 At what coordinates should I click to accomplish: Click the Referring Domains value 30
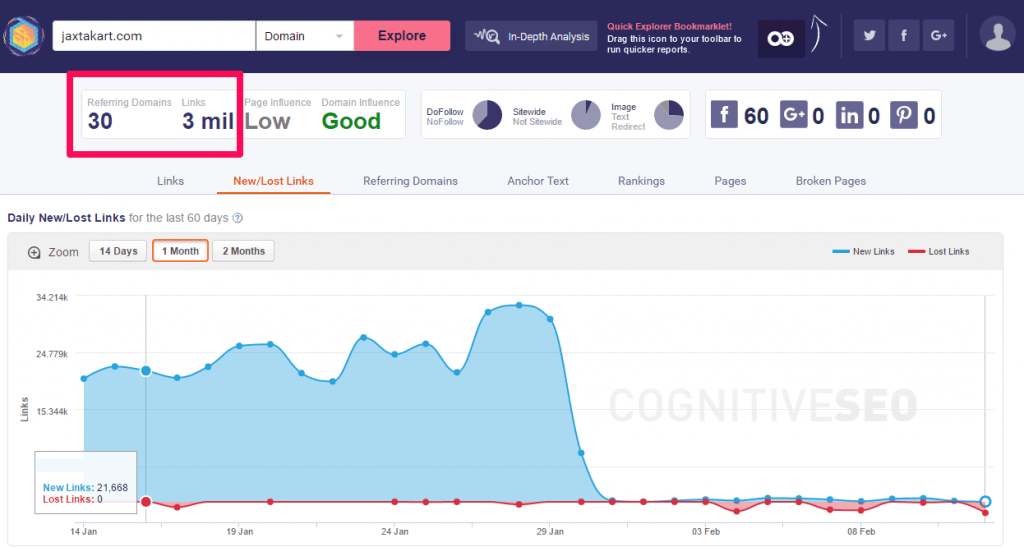tap(100, 121)
